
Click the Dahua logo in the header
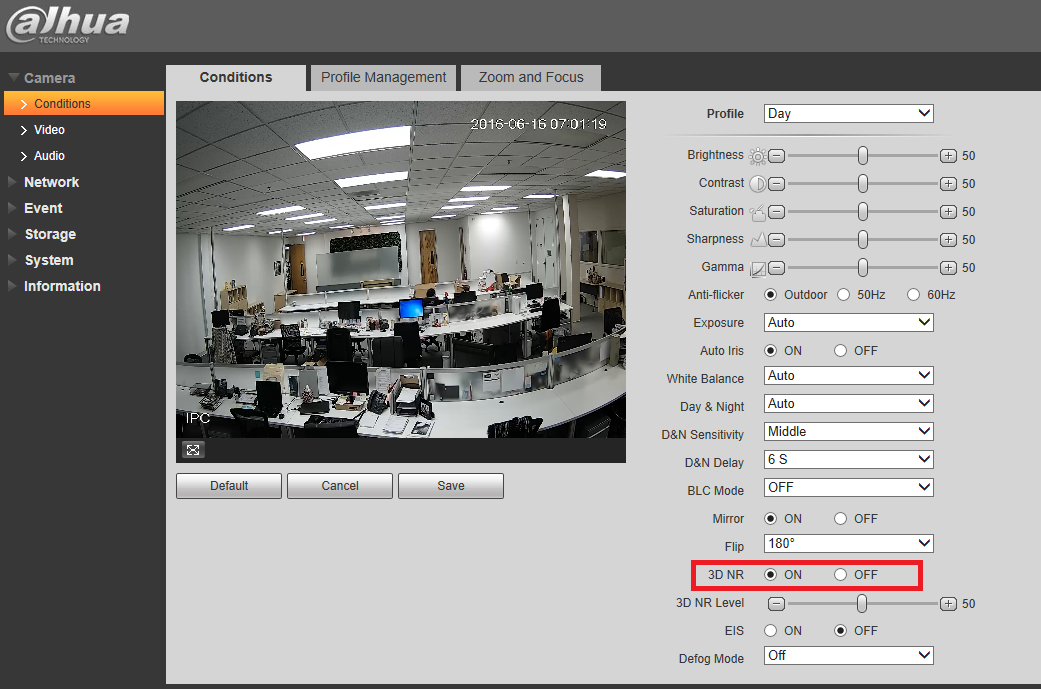[67, 25]
